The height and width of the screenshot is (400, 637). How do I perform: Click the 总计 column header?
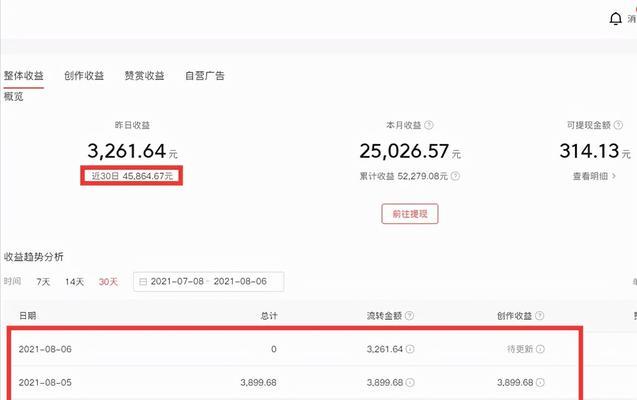coord(269,316)
